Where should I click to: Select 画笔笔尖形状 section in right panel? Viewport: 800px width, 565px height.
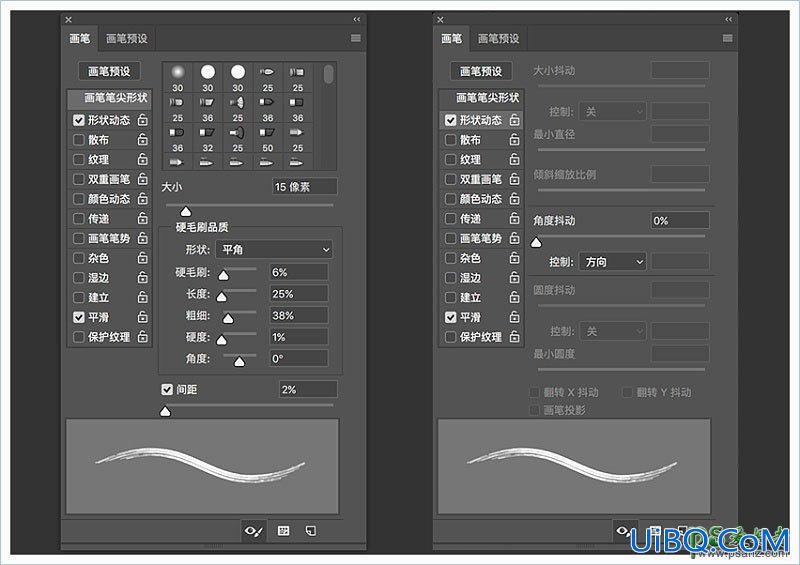coord(481,97)
